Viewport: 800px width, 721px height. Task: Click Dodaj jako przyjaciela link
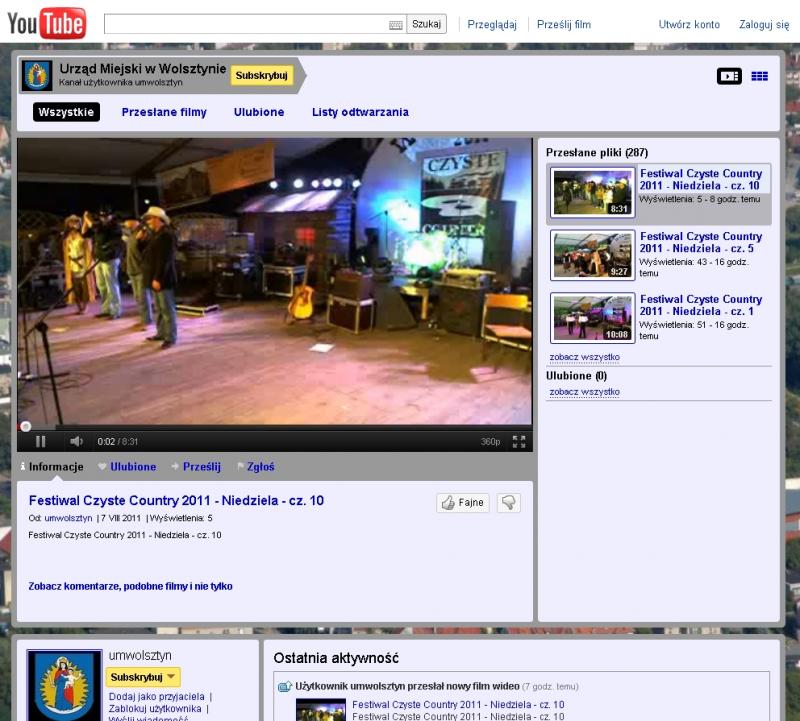(157, 697)
